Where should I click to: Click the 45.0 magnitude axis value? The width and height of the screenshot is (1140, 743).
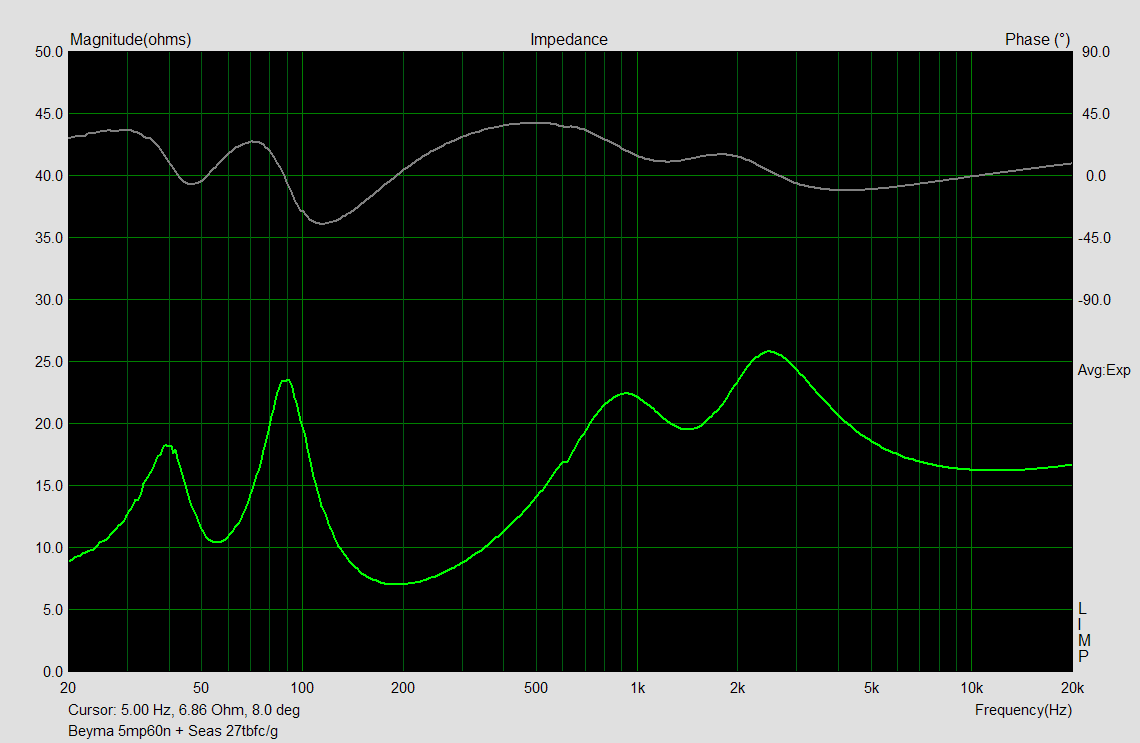coord(49,114)
